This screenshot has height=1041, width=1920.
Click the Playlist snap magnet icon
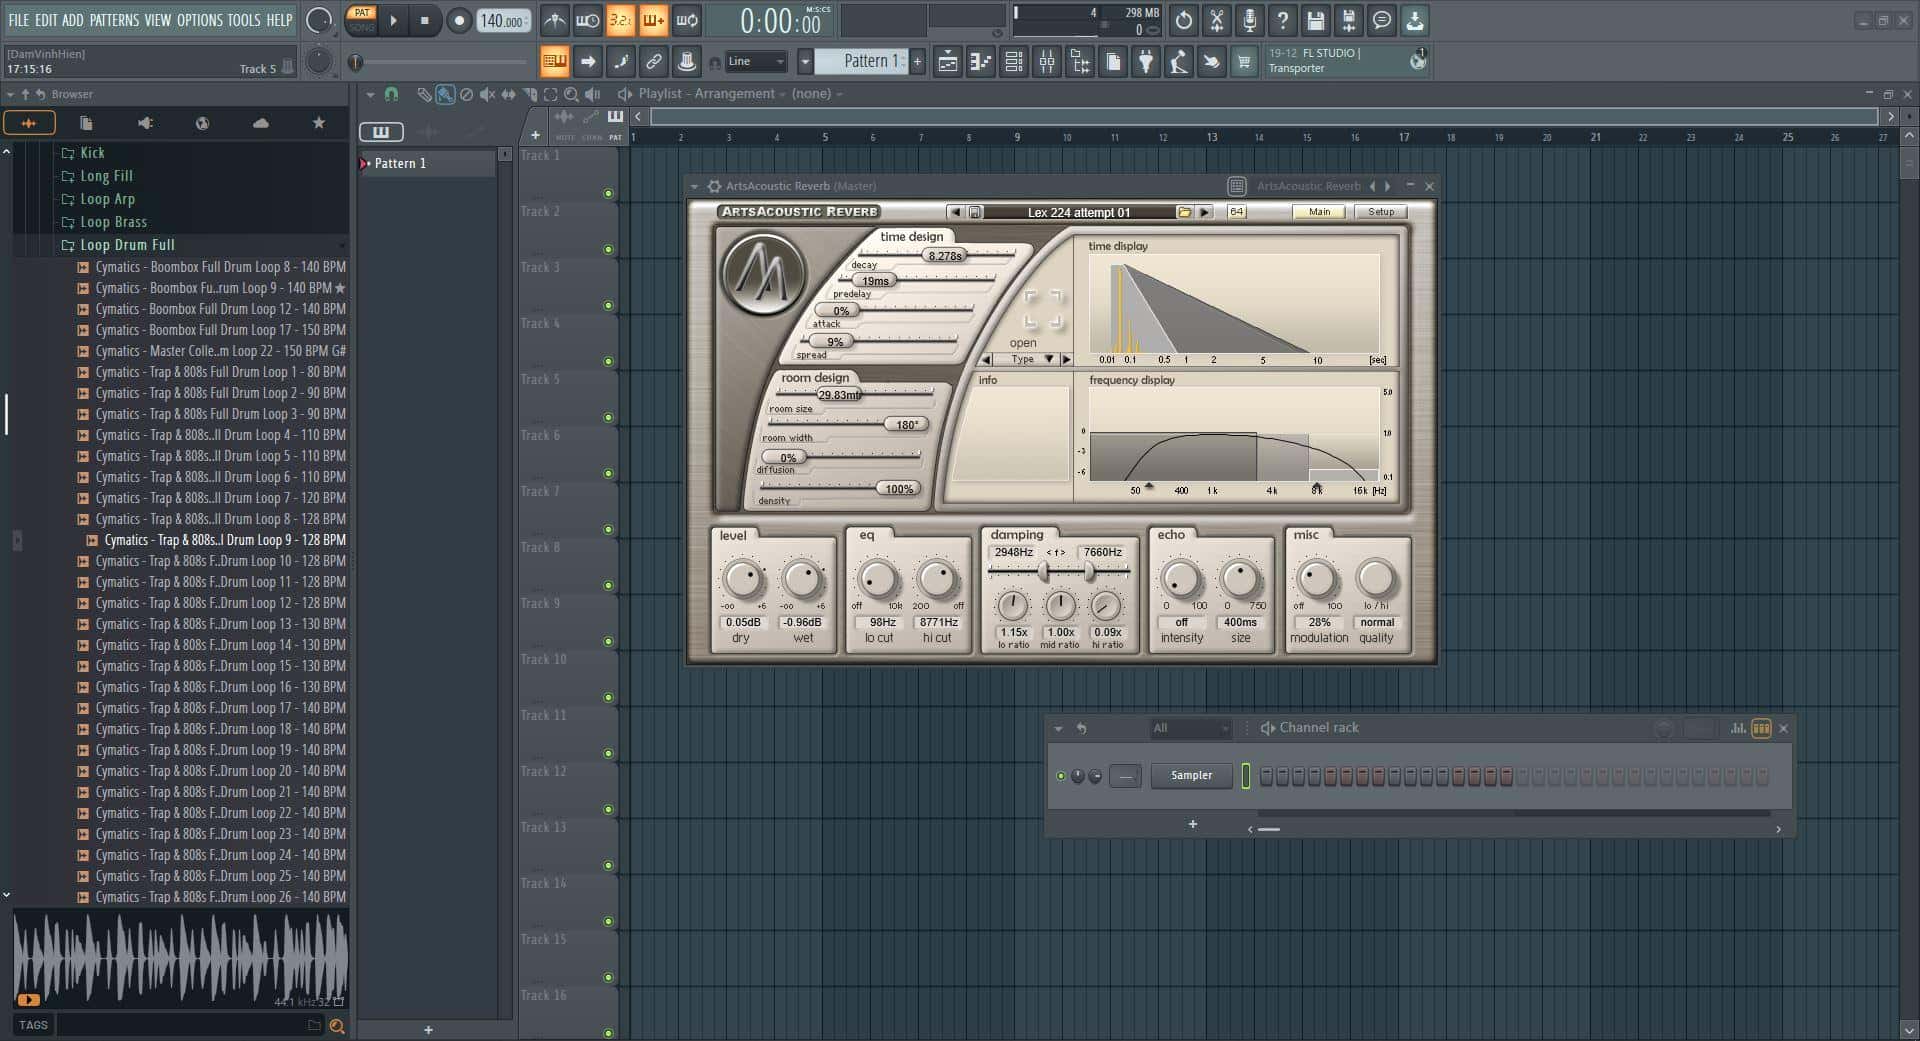(x=391, y=94)
